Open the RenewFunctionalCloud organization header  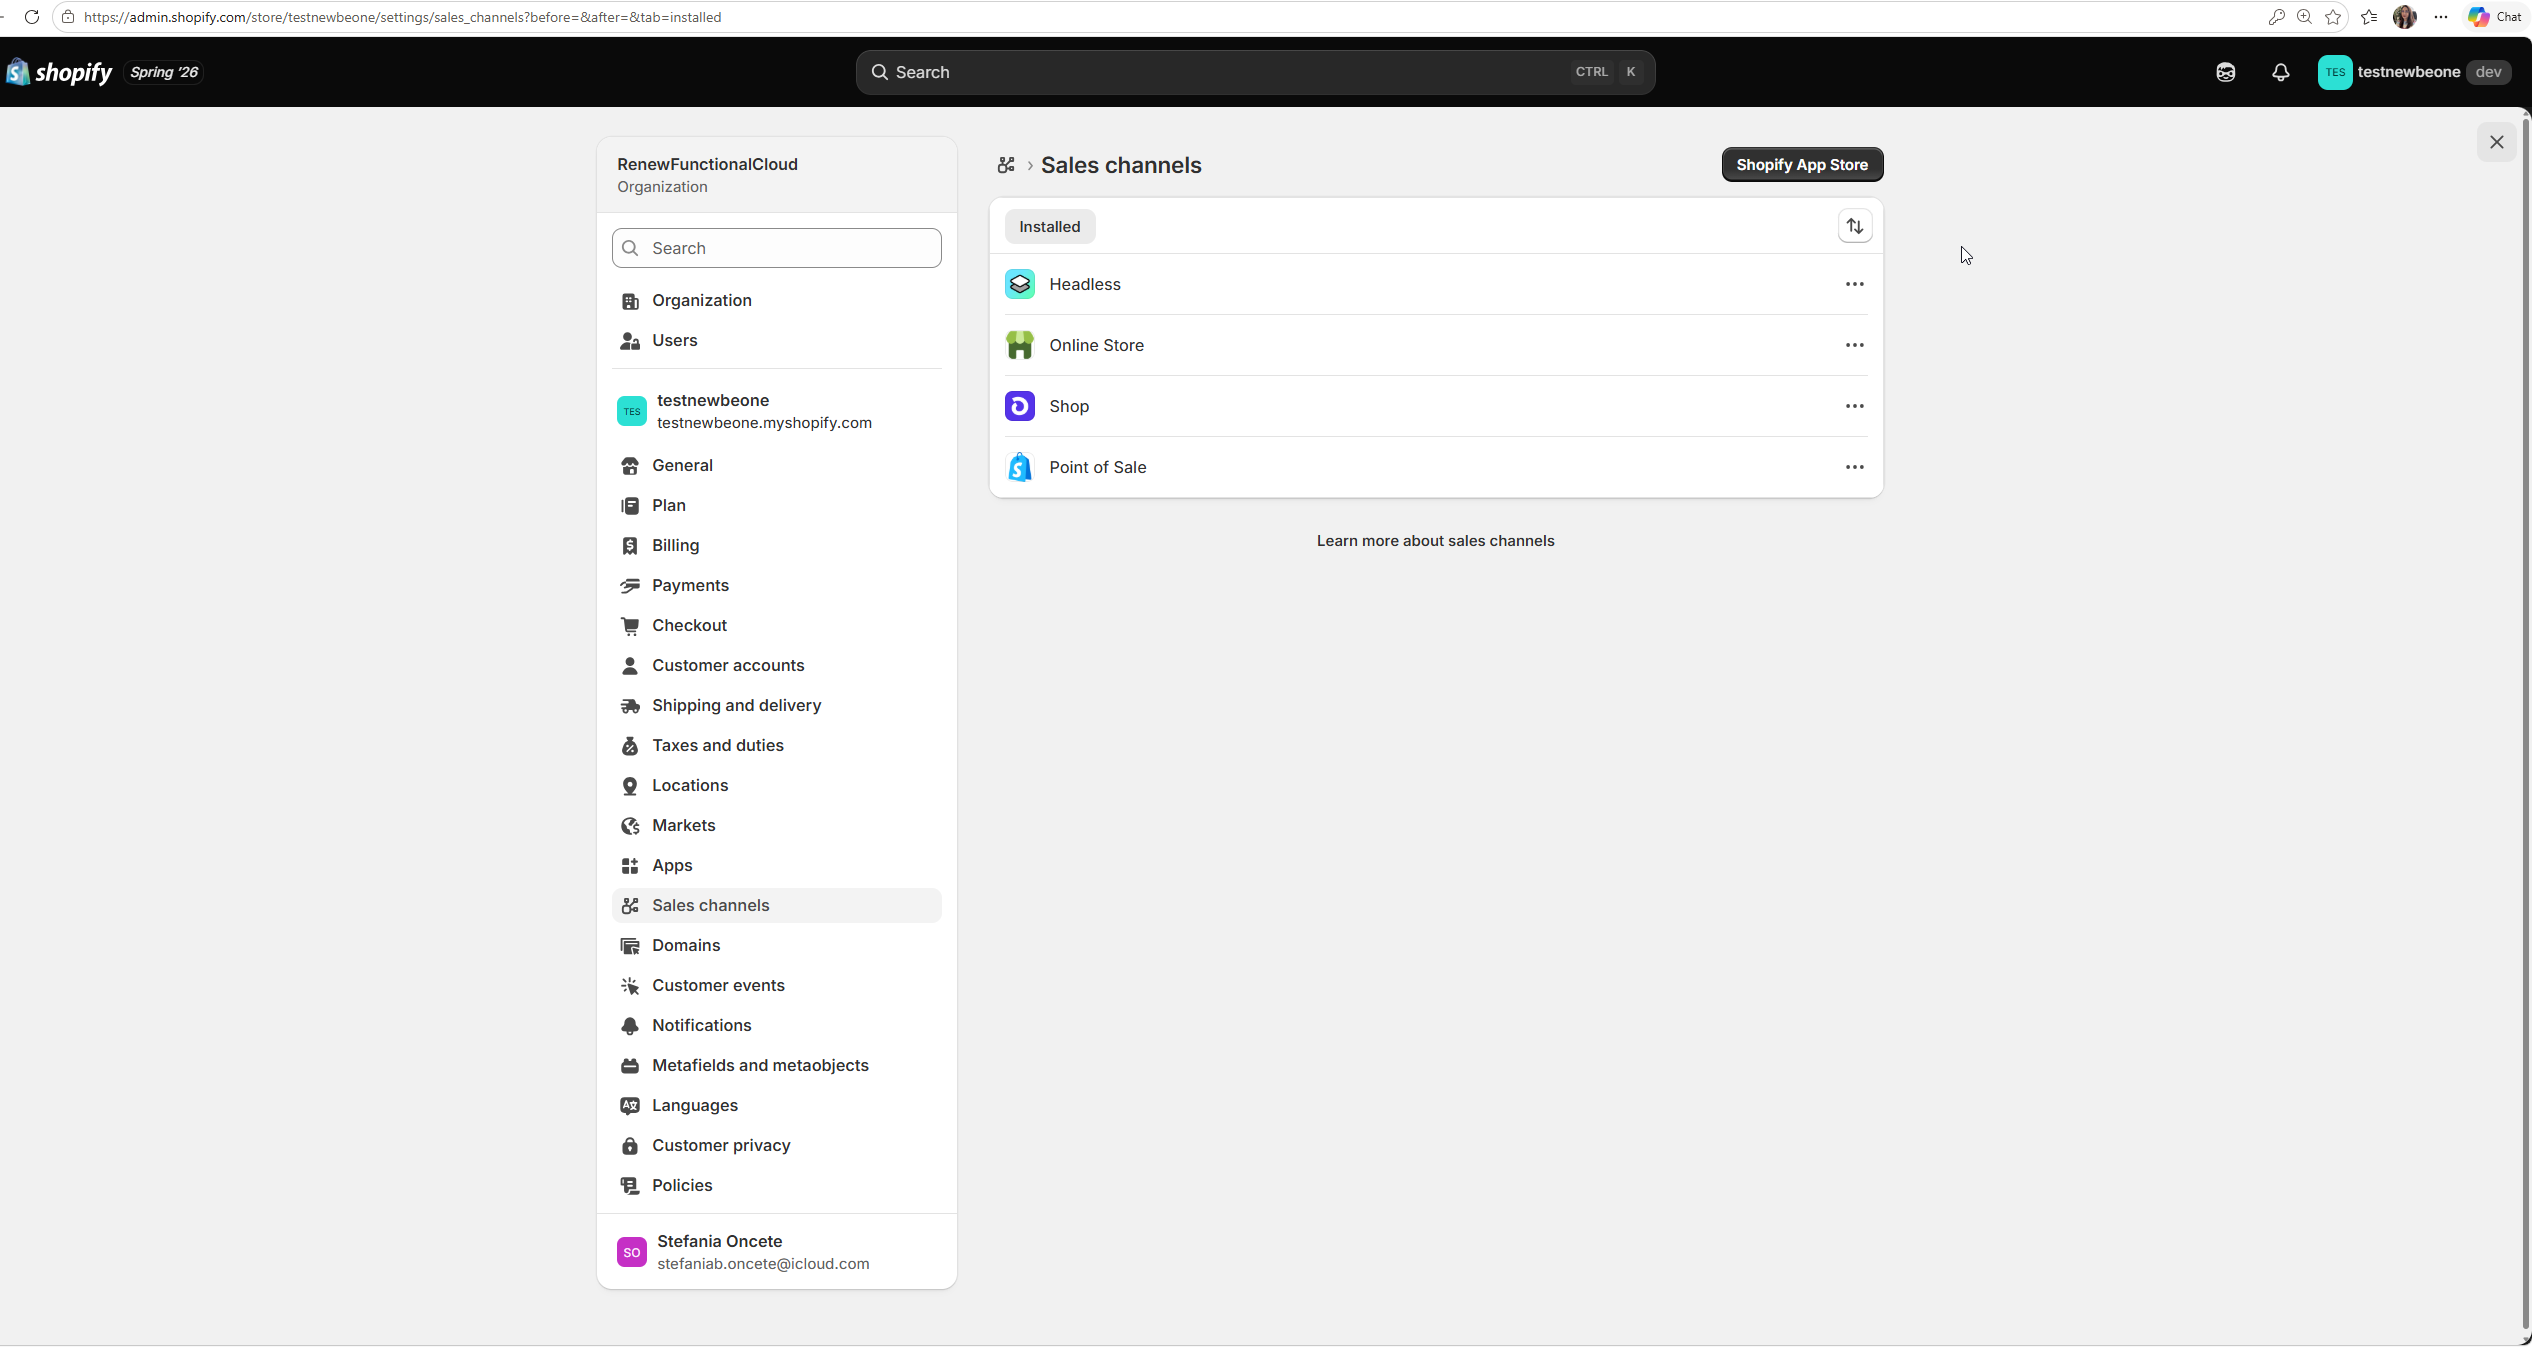click(x=776, y=175)
